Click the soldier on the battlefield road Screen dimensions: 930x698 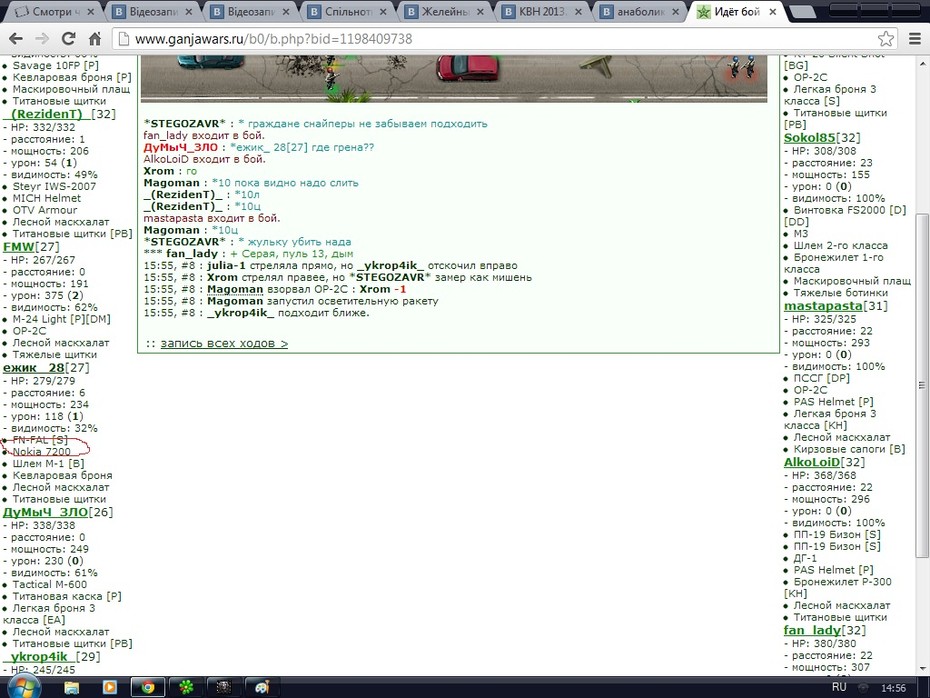[330, 77]
